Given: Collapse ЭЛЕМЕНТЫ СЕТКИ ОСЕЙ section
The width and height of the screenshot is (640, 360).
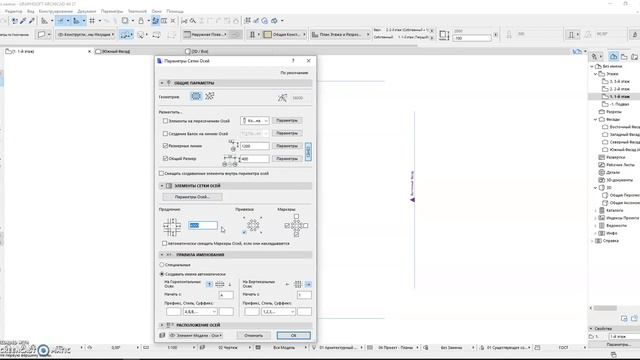Looking at the screenshot, I should pyautogui.click(x=162, y=186).
